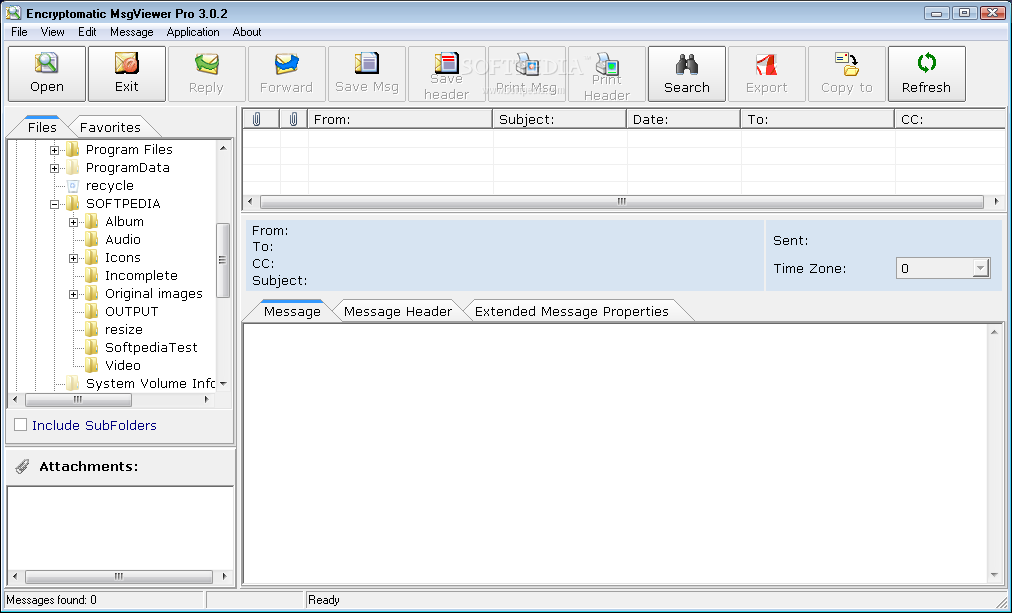This screenshot has height=613, width=1012.
Task: Click the second paperclip column header
Action: tap(294, 119)
